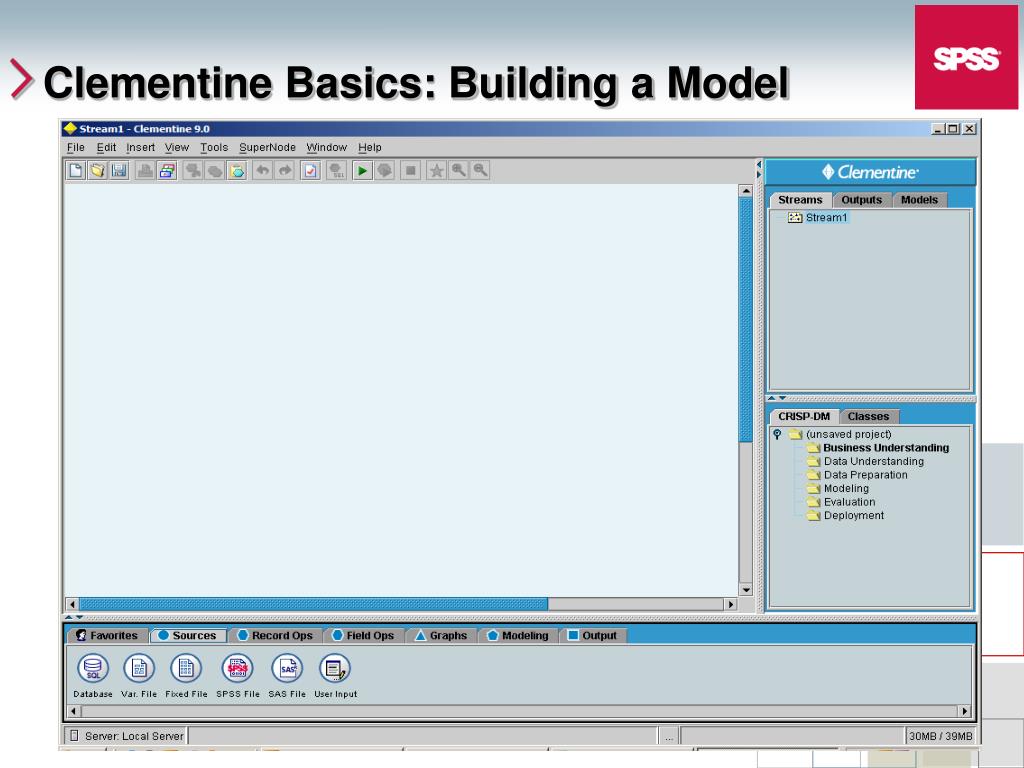This screenshot has height=768, width=1024.
Task: Open stream properties via checked document icon
Action: [310, 170]
